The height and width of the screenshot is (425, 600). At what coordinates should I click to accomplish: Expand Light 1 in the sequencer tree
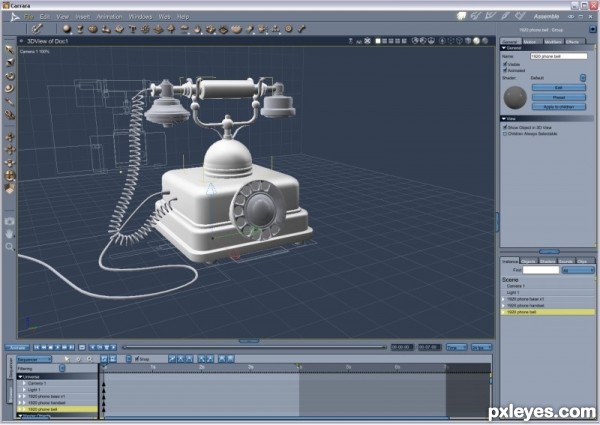24,389
